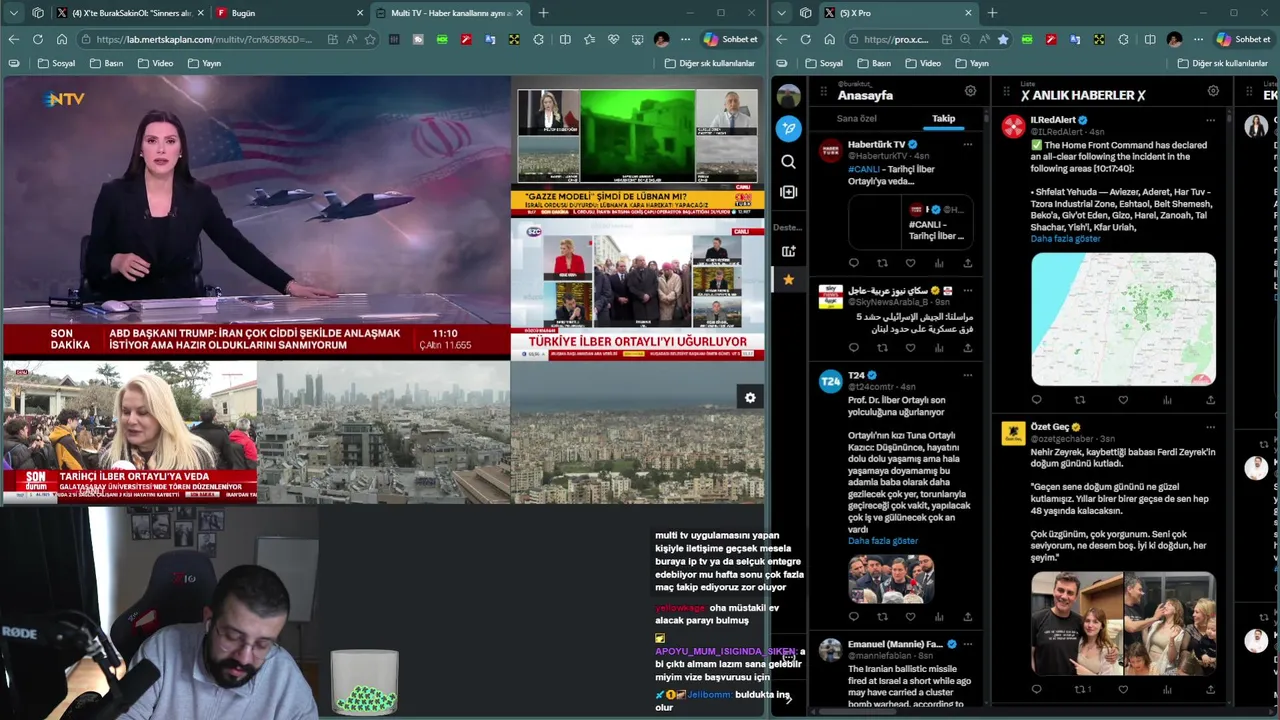Open a new tab in right browser
Viewport: 1280px width, 720px height.
[991, 13]
